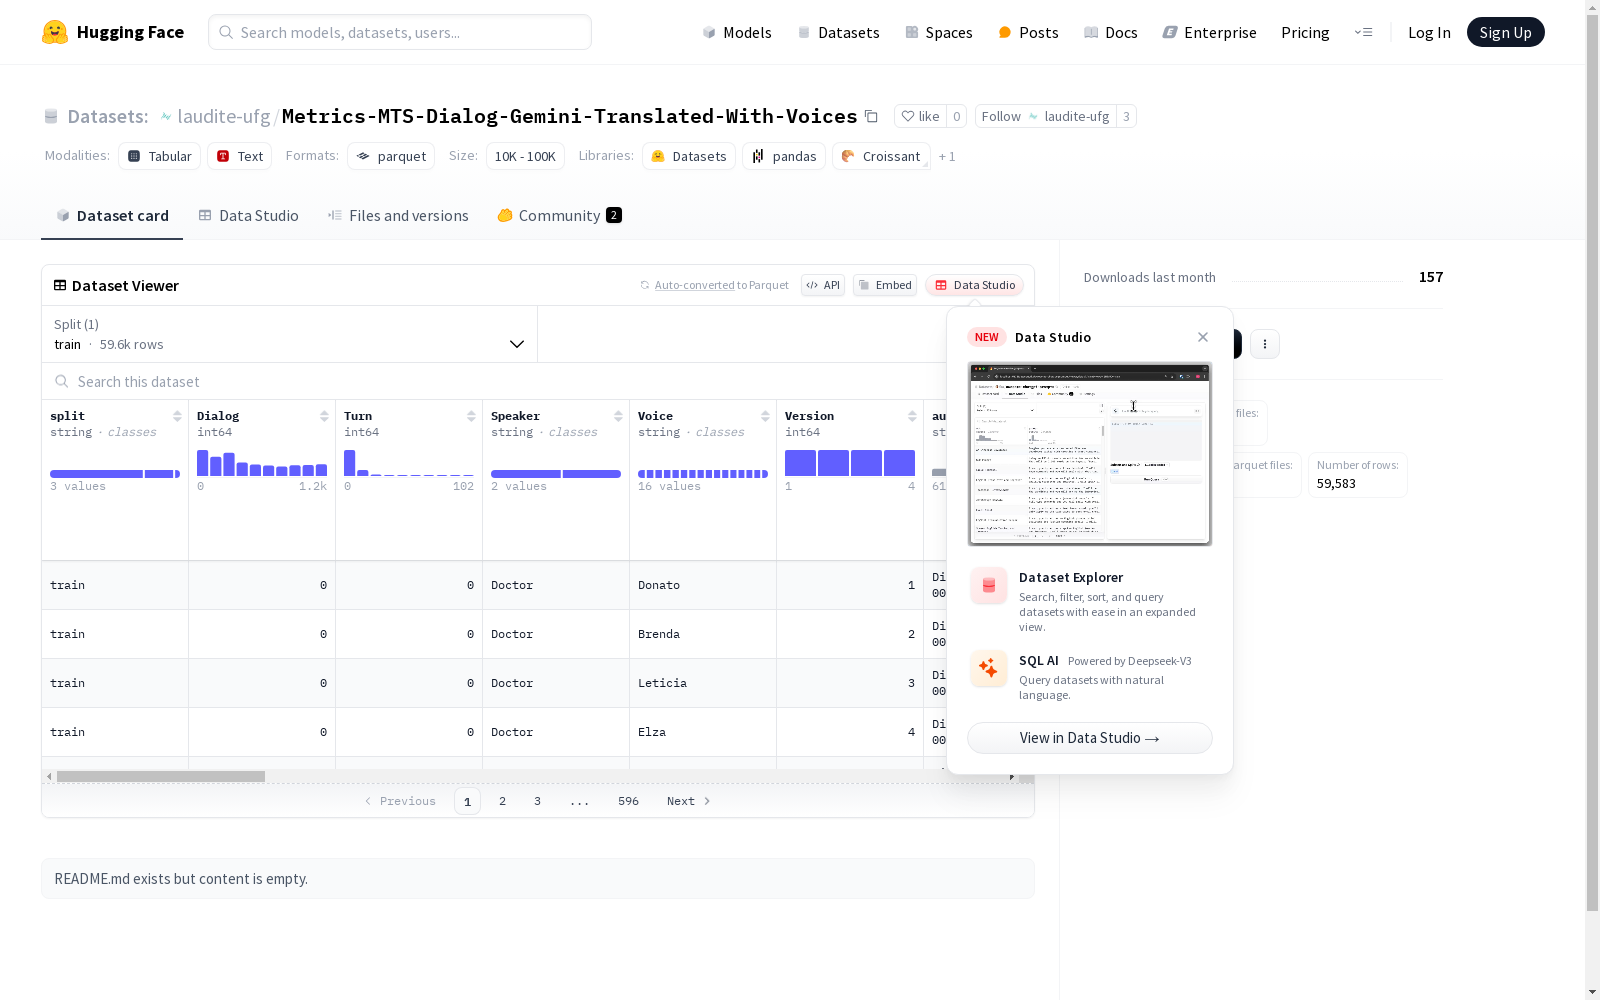This screenshot has width=1600, height=1000.
Task: Open the Enterprise page
Action: click(1209, 32)
